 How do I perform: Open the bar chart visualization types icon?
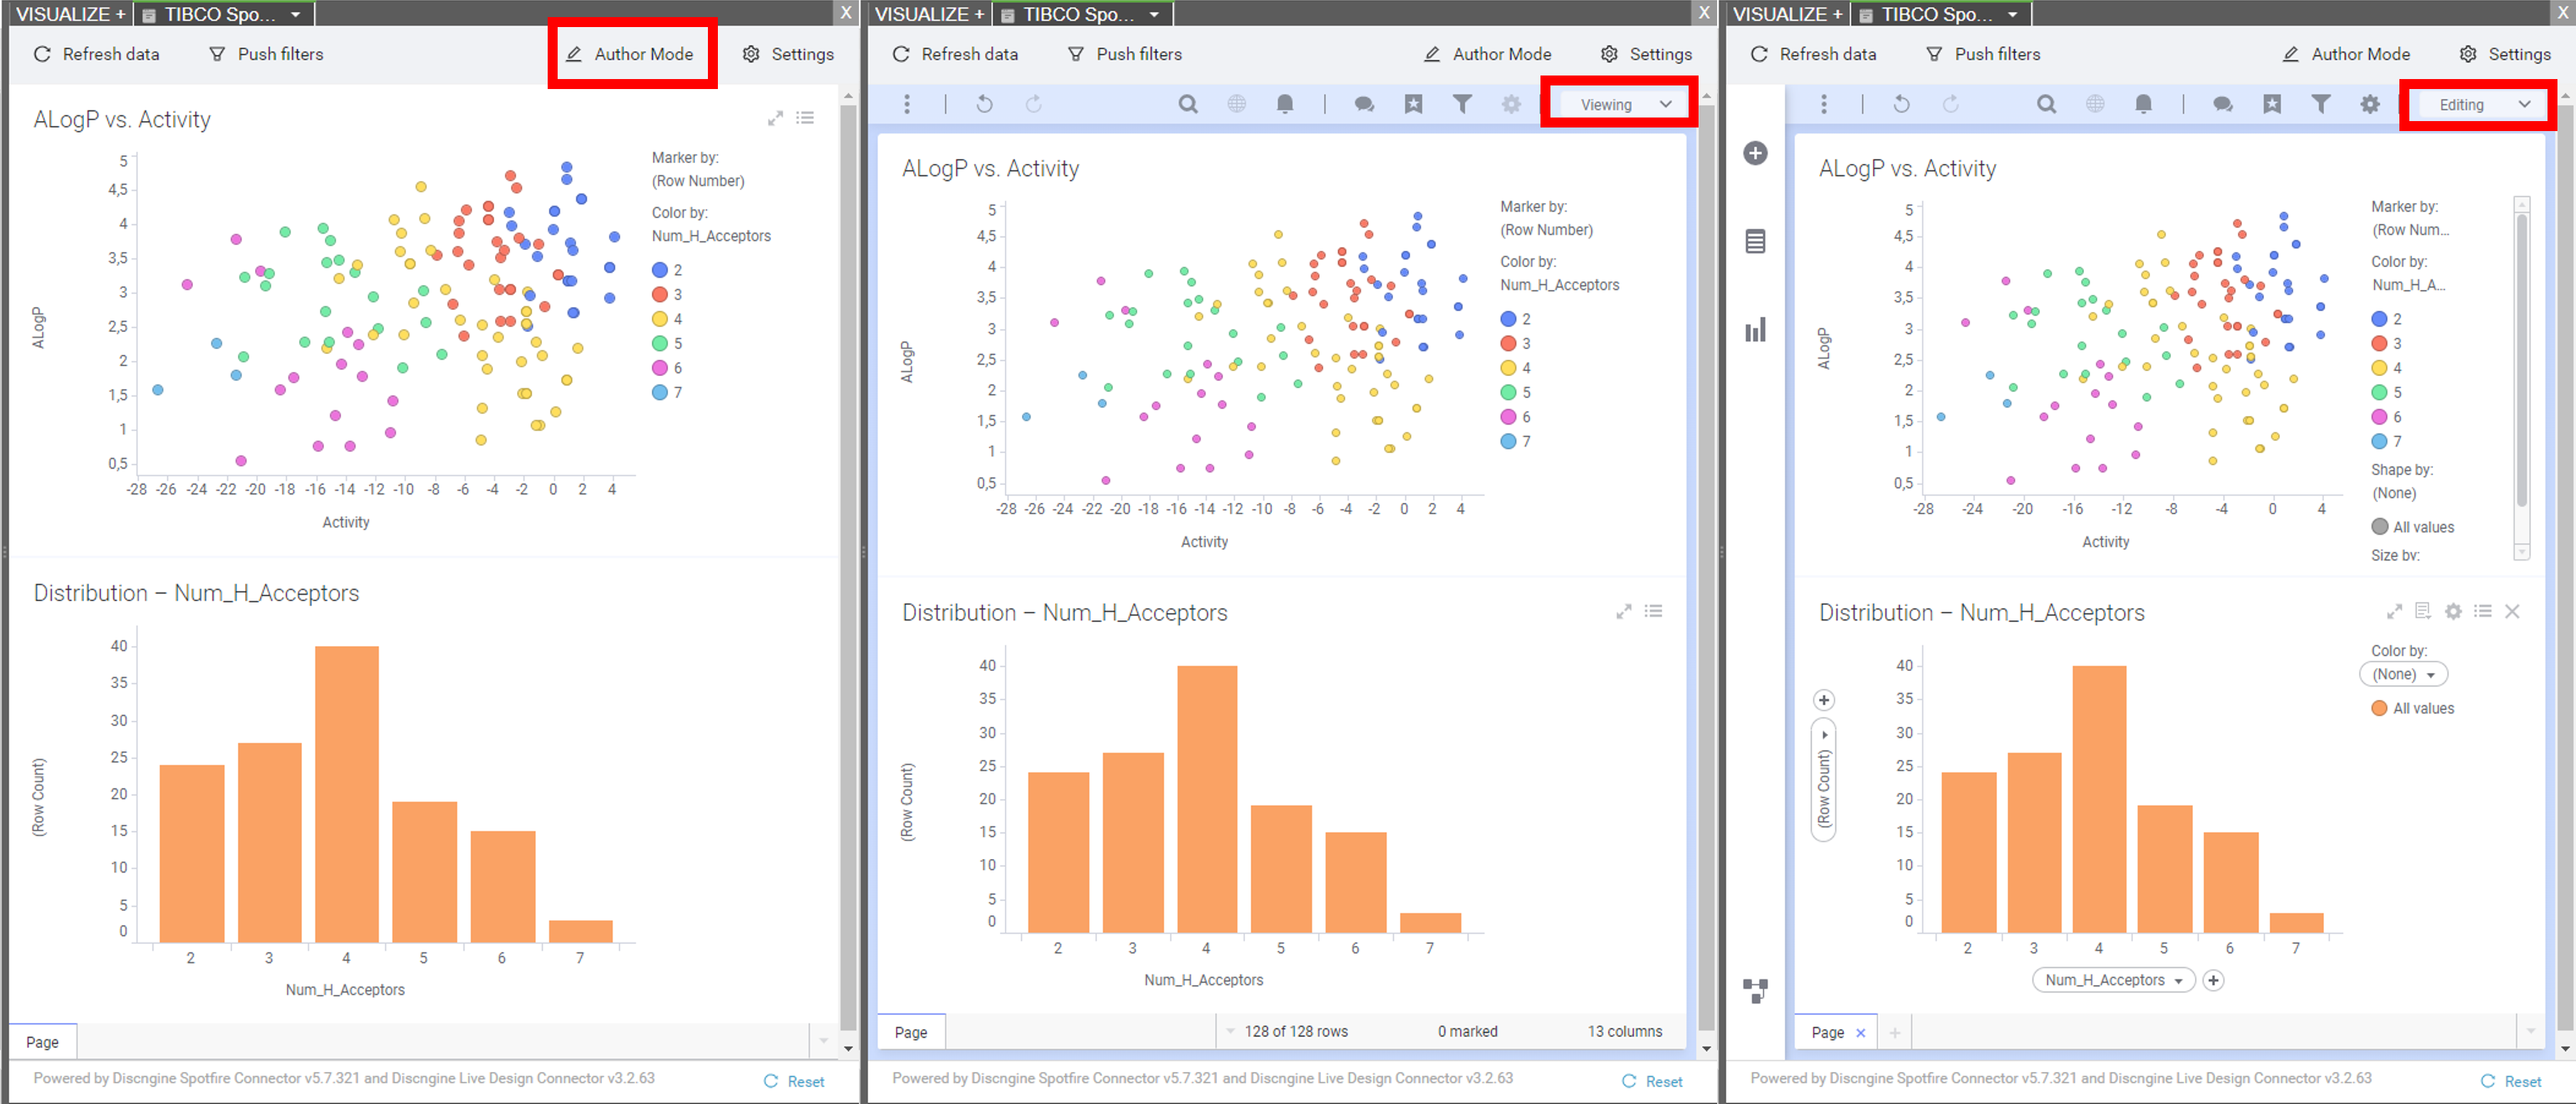[1755, 330]
